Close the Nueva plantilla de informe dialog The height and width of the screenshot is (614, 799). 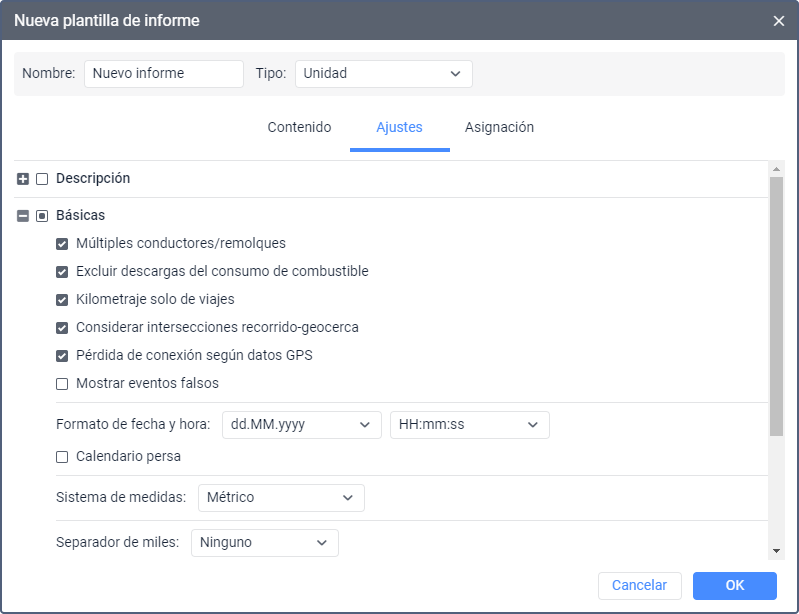(778, 21)
